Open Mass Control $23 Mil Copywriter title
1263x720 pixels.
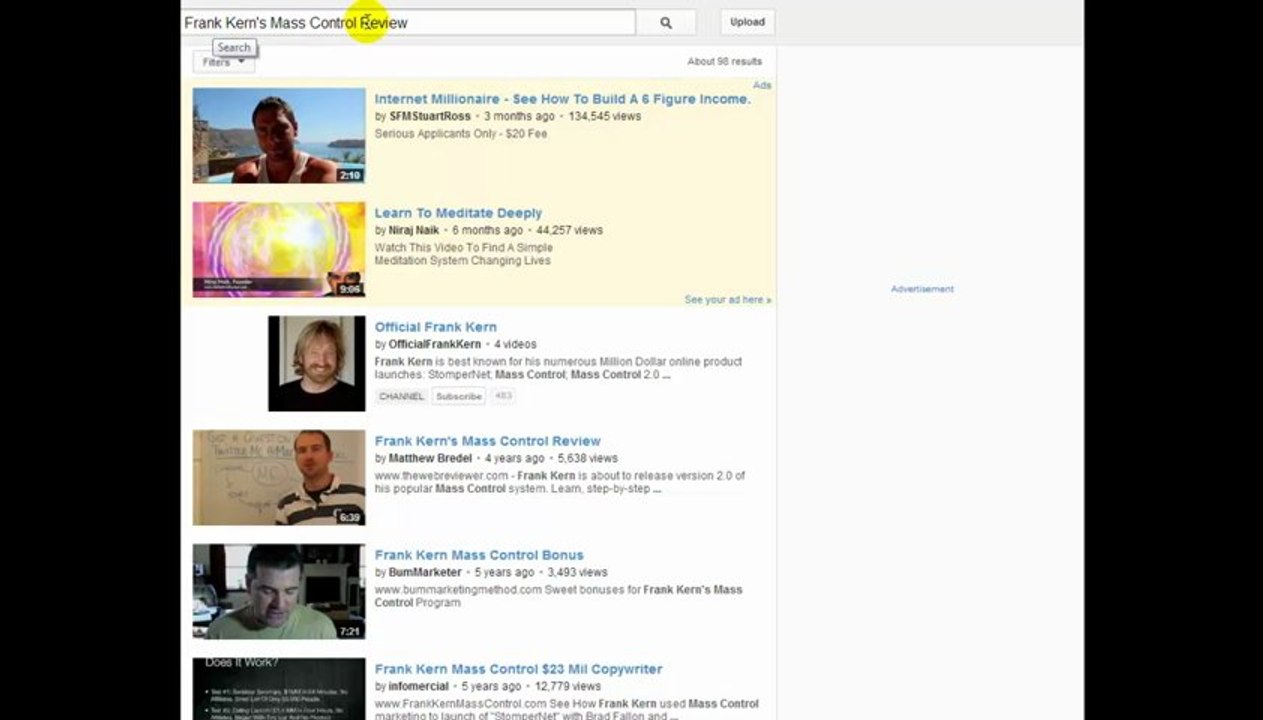tap(519, 669)
